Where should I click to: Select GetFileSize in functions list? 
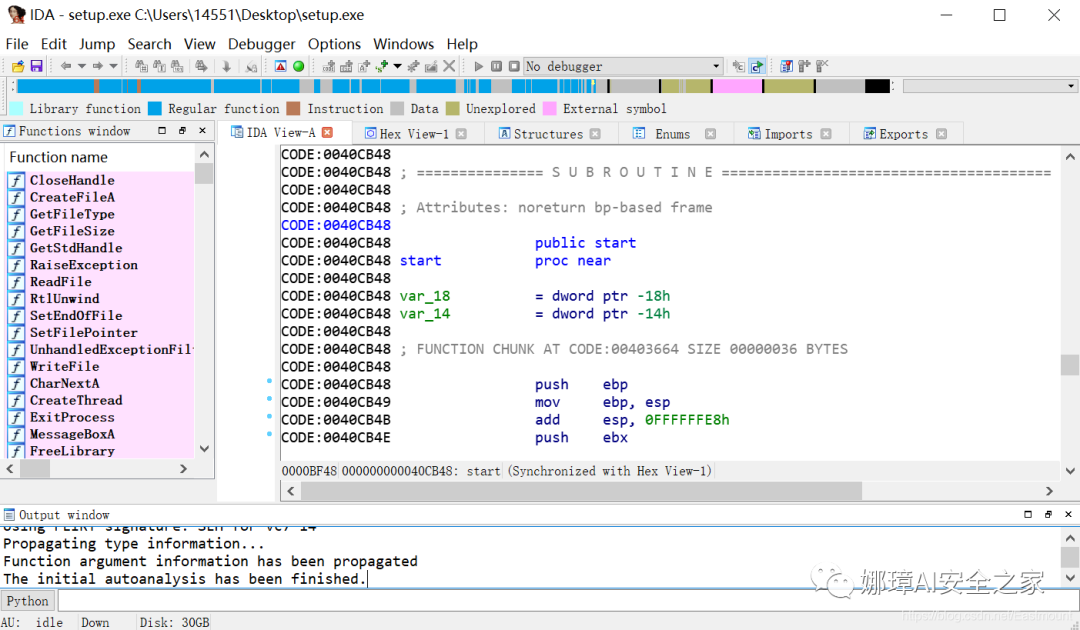point(100,231)
